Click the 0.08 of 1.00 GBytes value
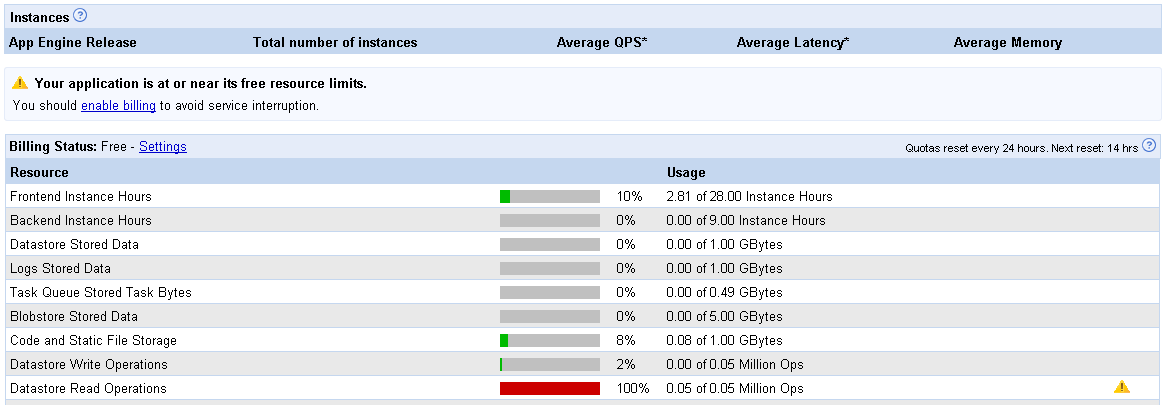Screen dimensions: 1171x405 pyautogui.click(x=724, y=341)
